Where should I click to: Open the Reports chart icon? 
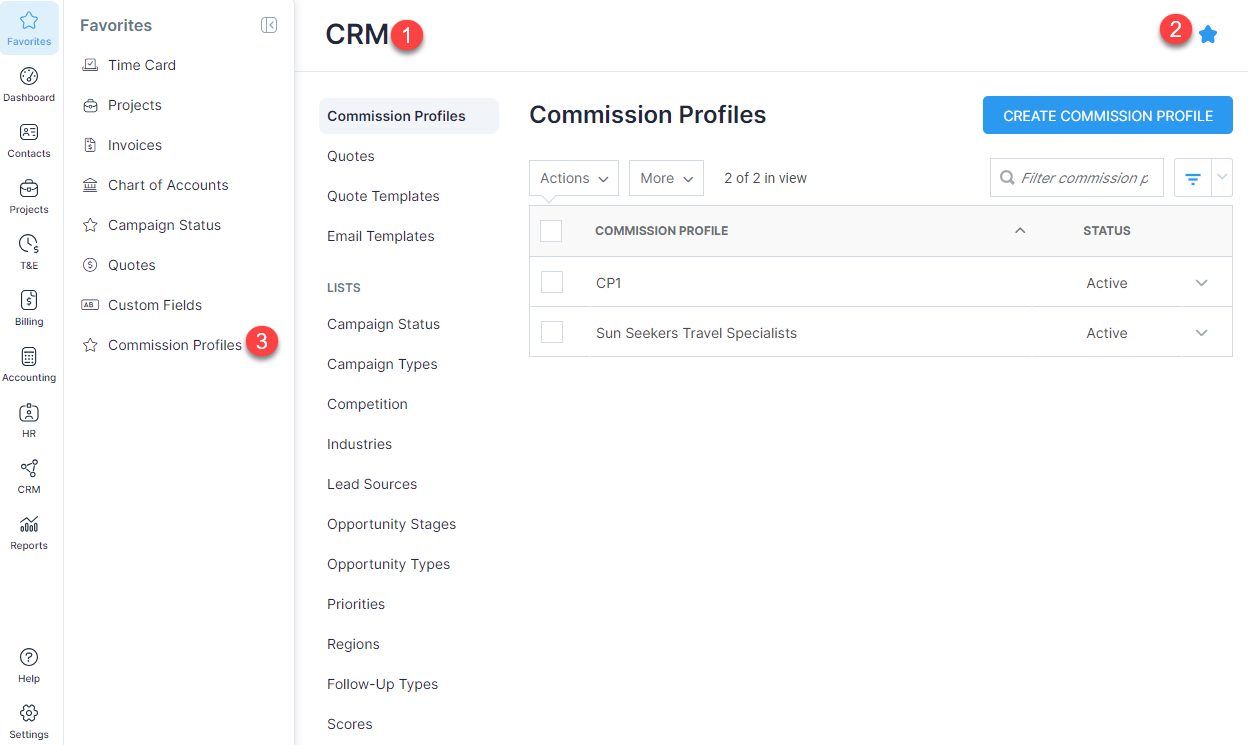29,524
